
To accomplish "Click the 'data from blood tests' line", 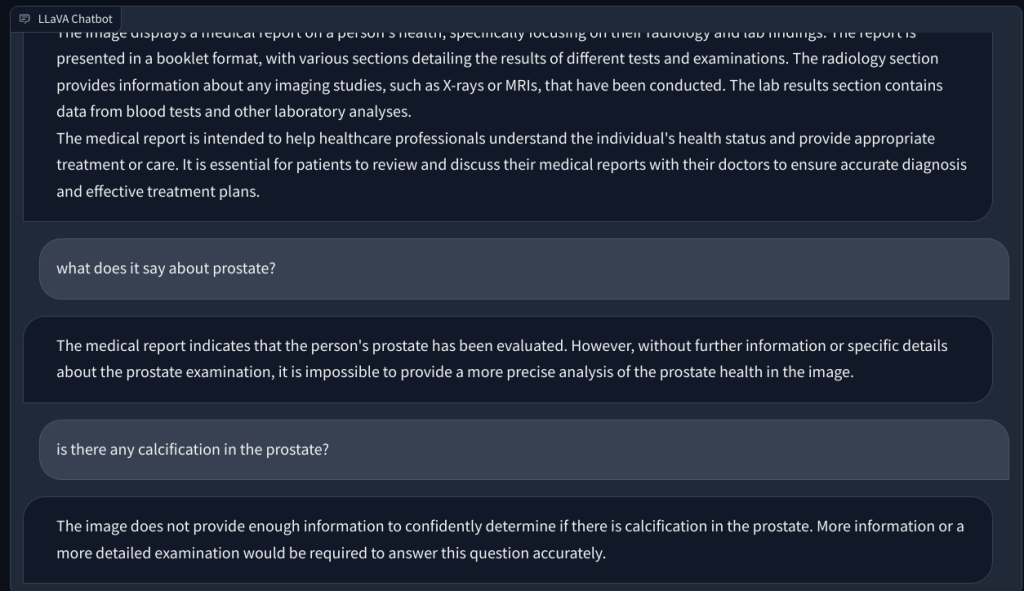I will (233, 112).
